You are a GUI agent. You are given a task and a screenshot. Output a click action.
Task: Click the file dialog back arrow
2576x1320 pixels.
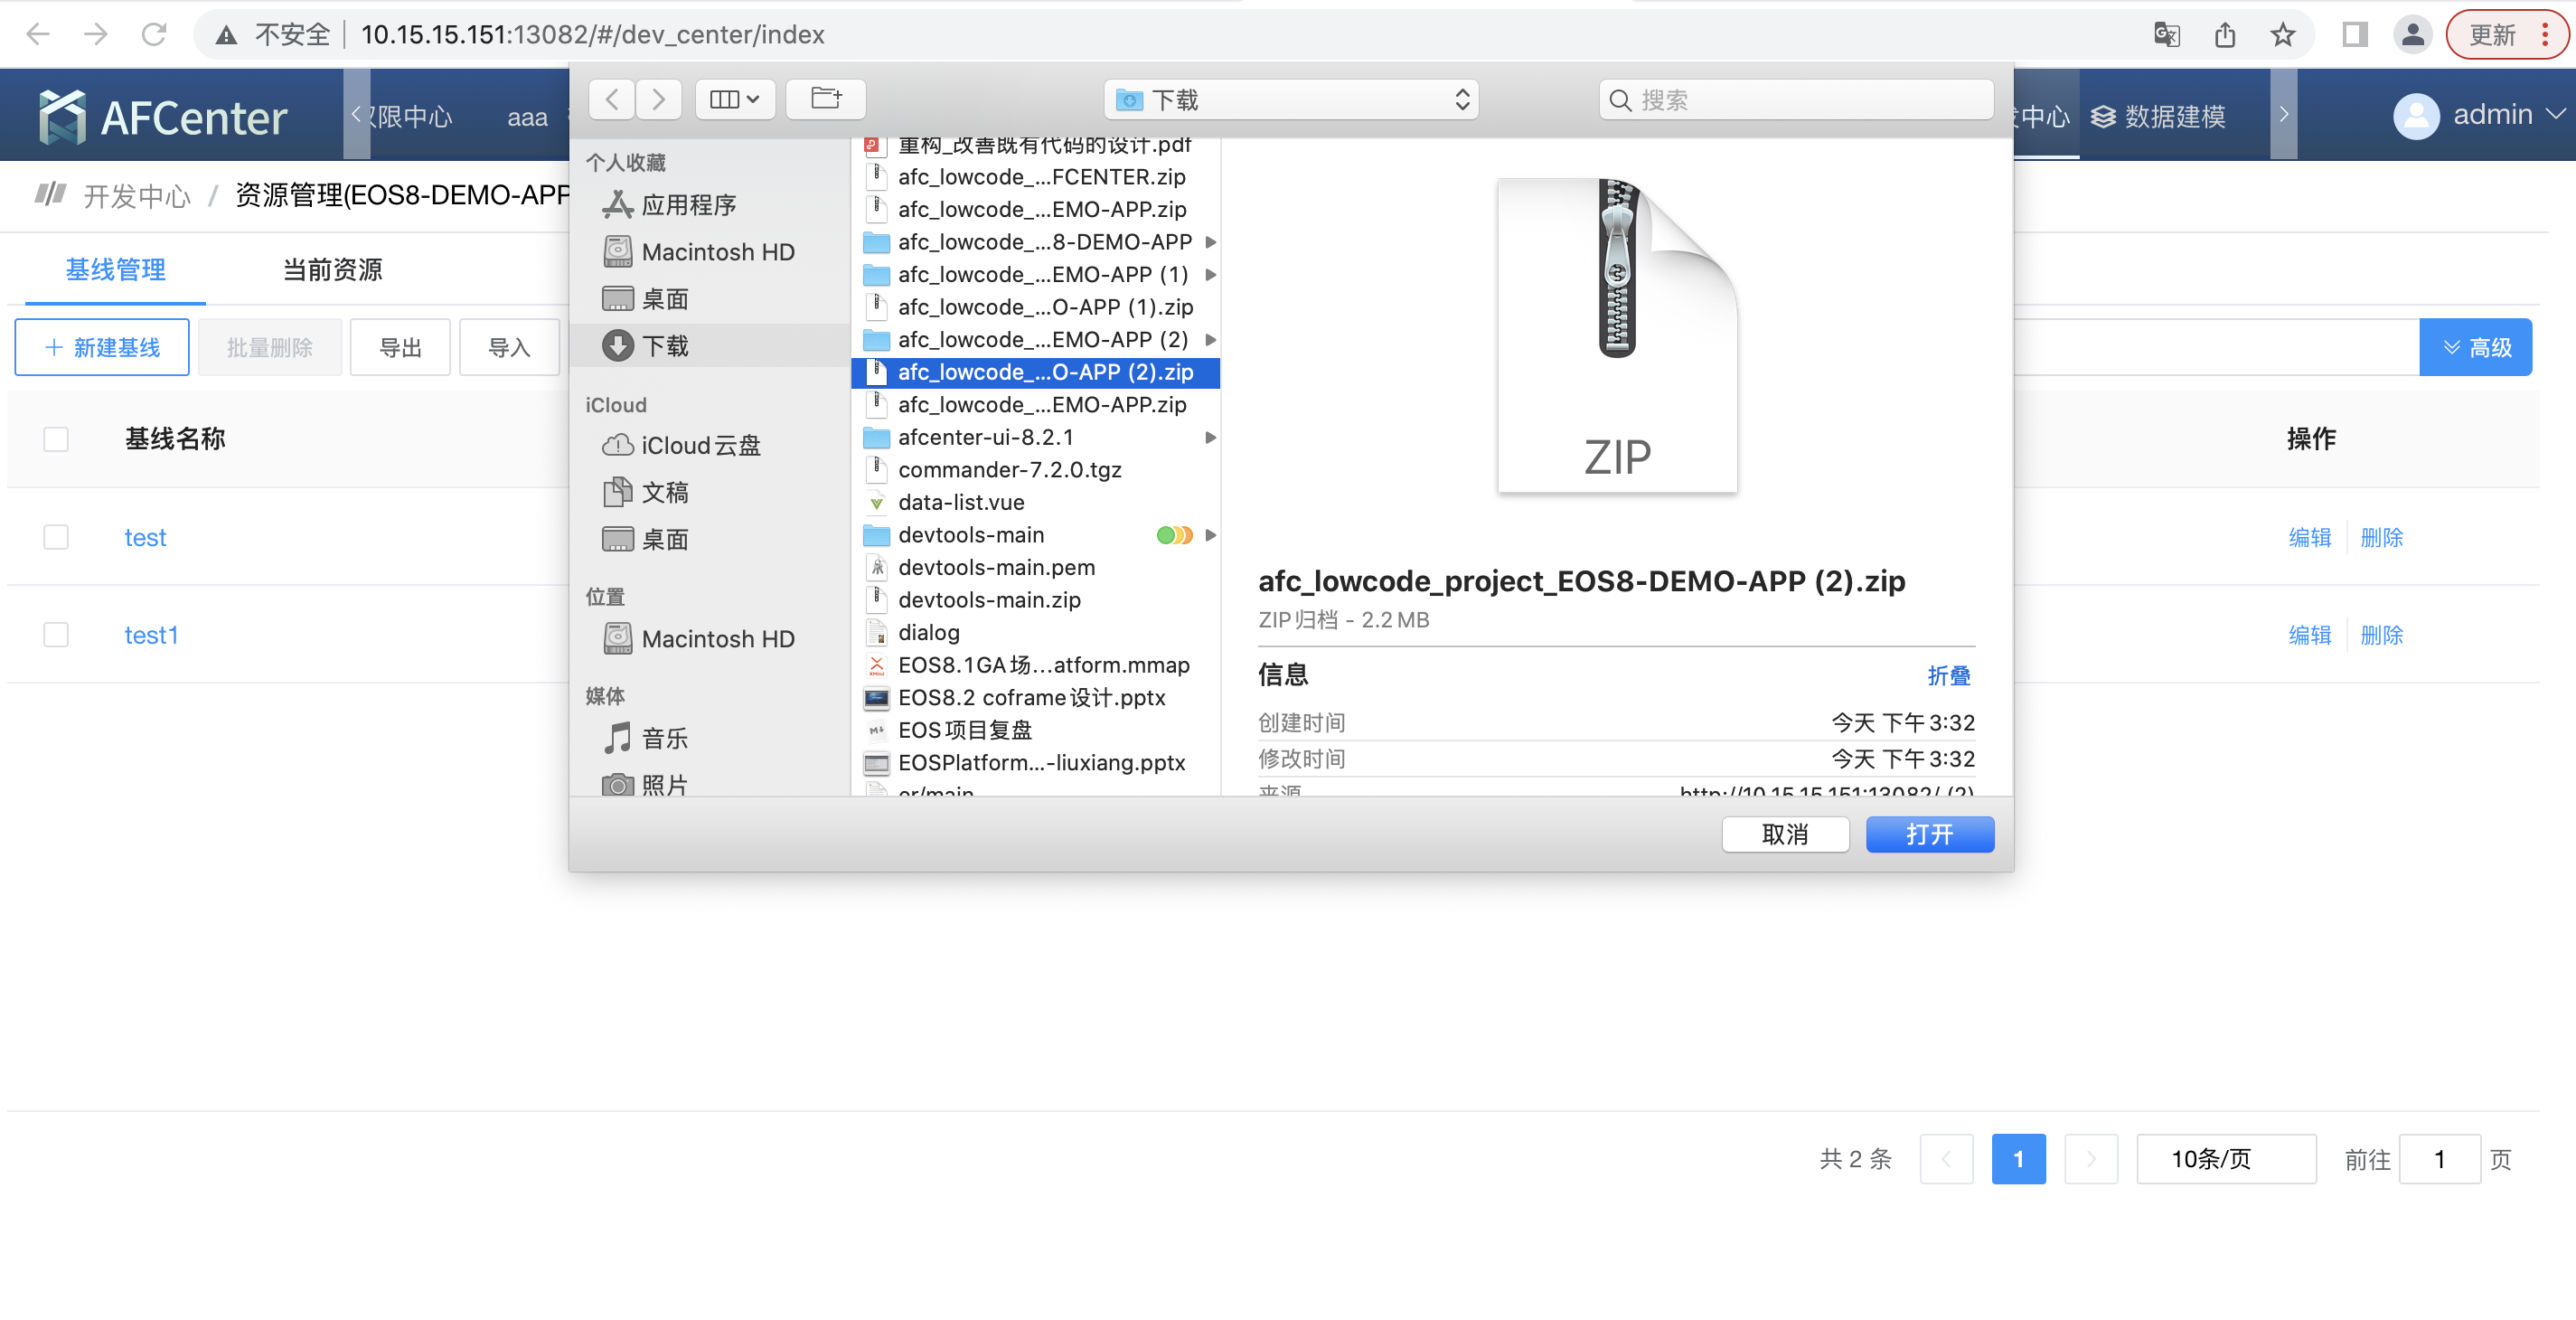pos(612,99)
